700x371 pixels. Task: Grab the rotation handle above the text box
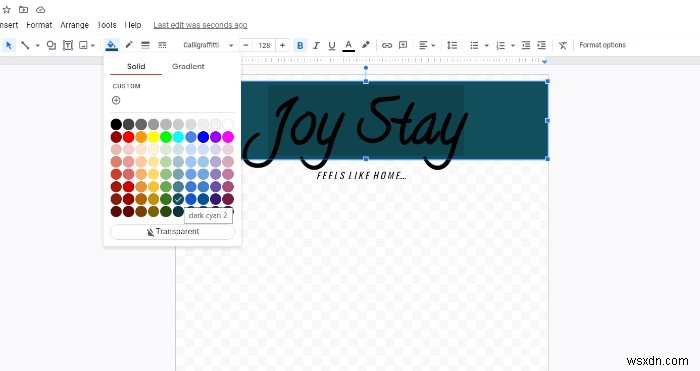pos(366,68)
